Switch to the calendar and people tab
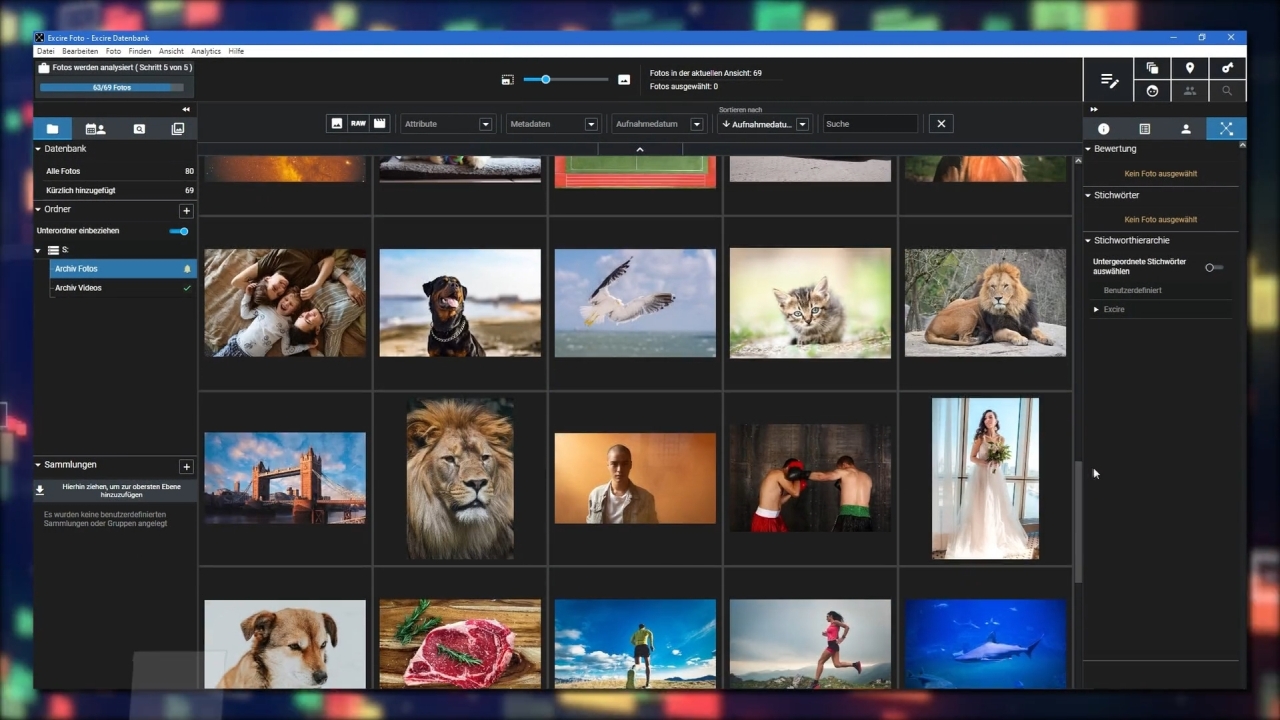The width and height of the screenshot is (1280, 720). [95, 129]
